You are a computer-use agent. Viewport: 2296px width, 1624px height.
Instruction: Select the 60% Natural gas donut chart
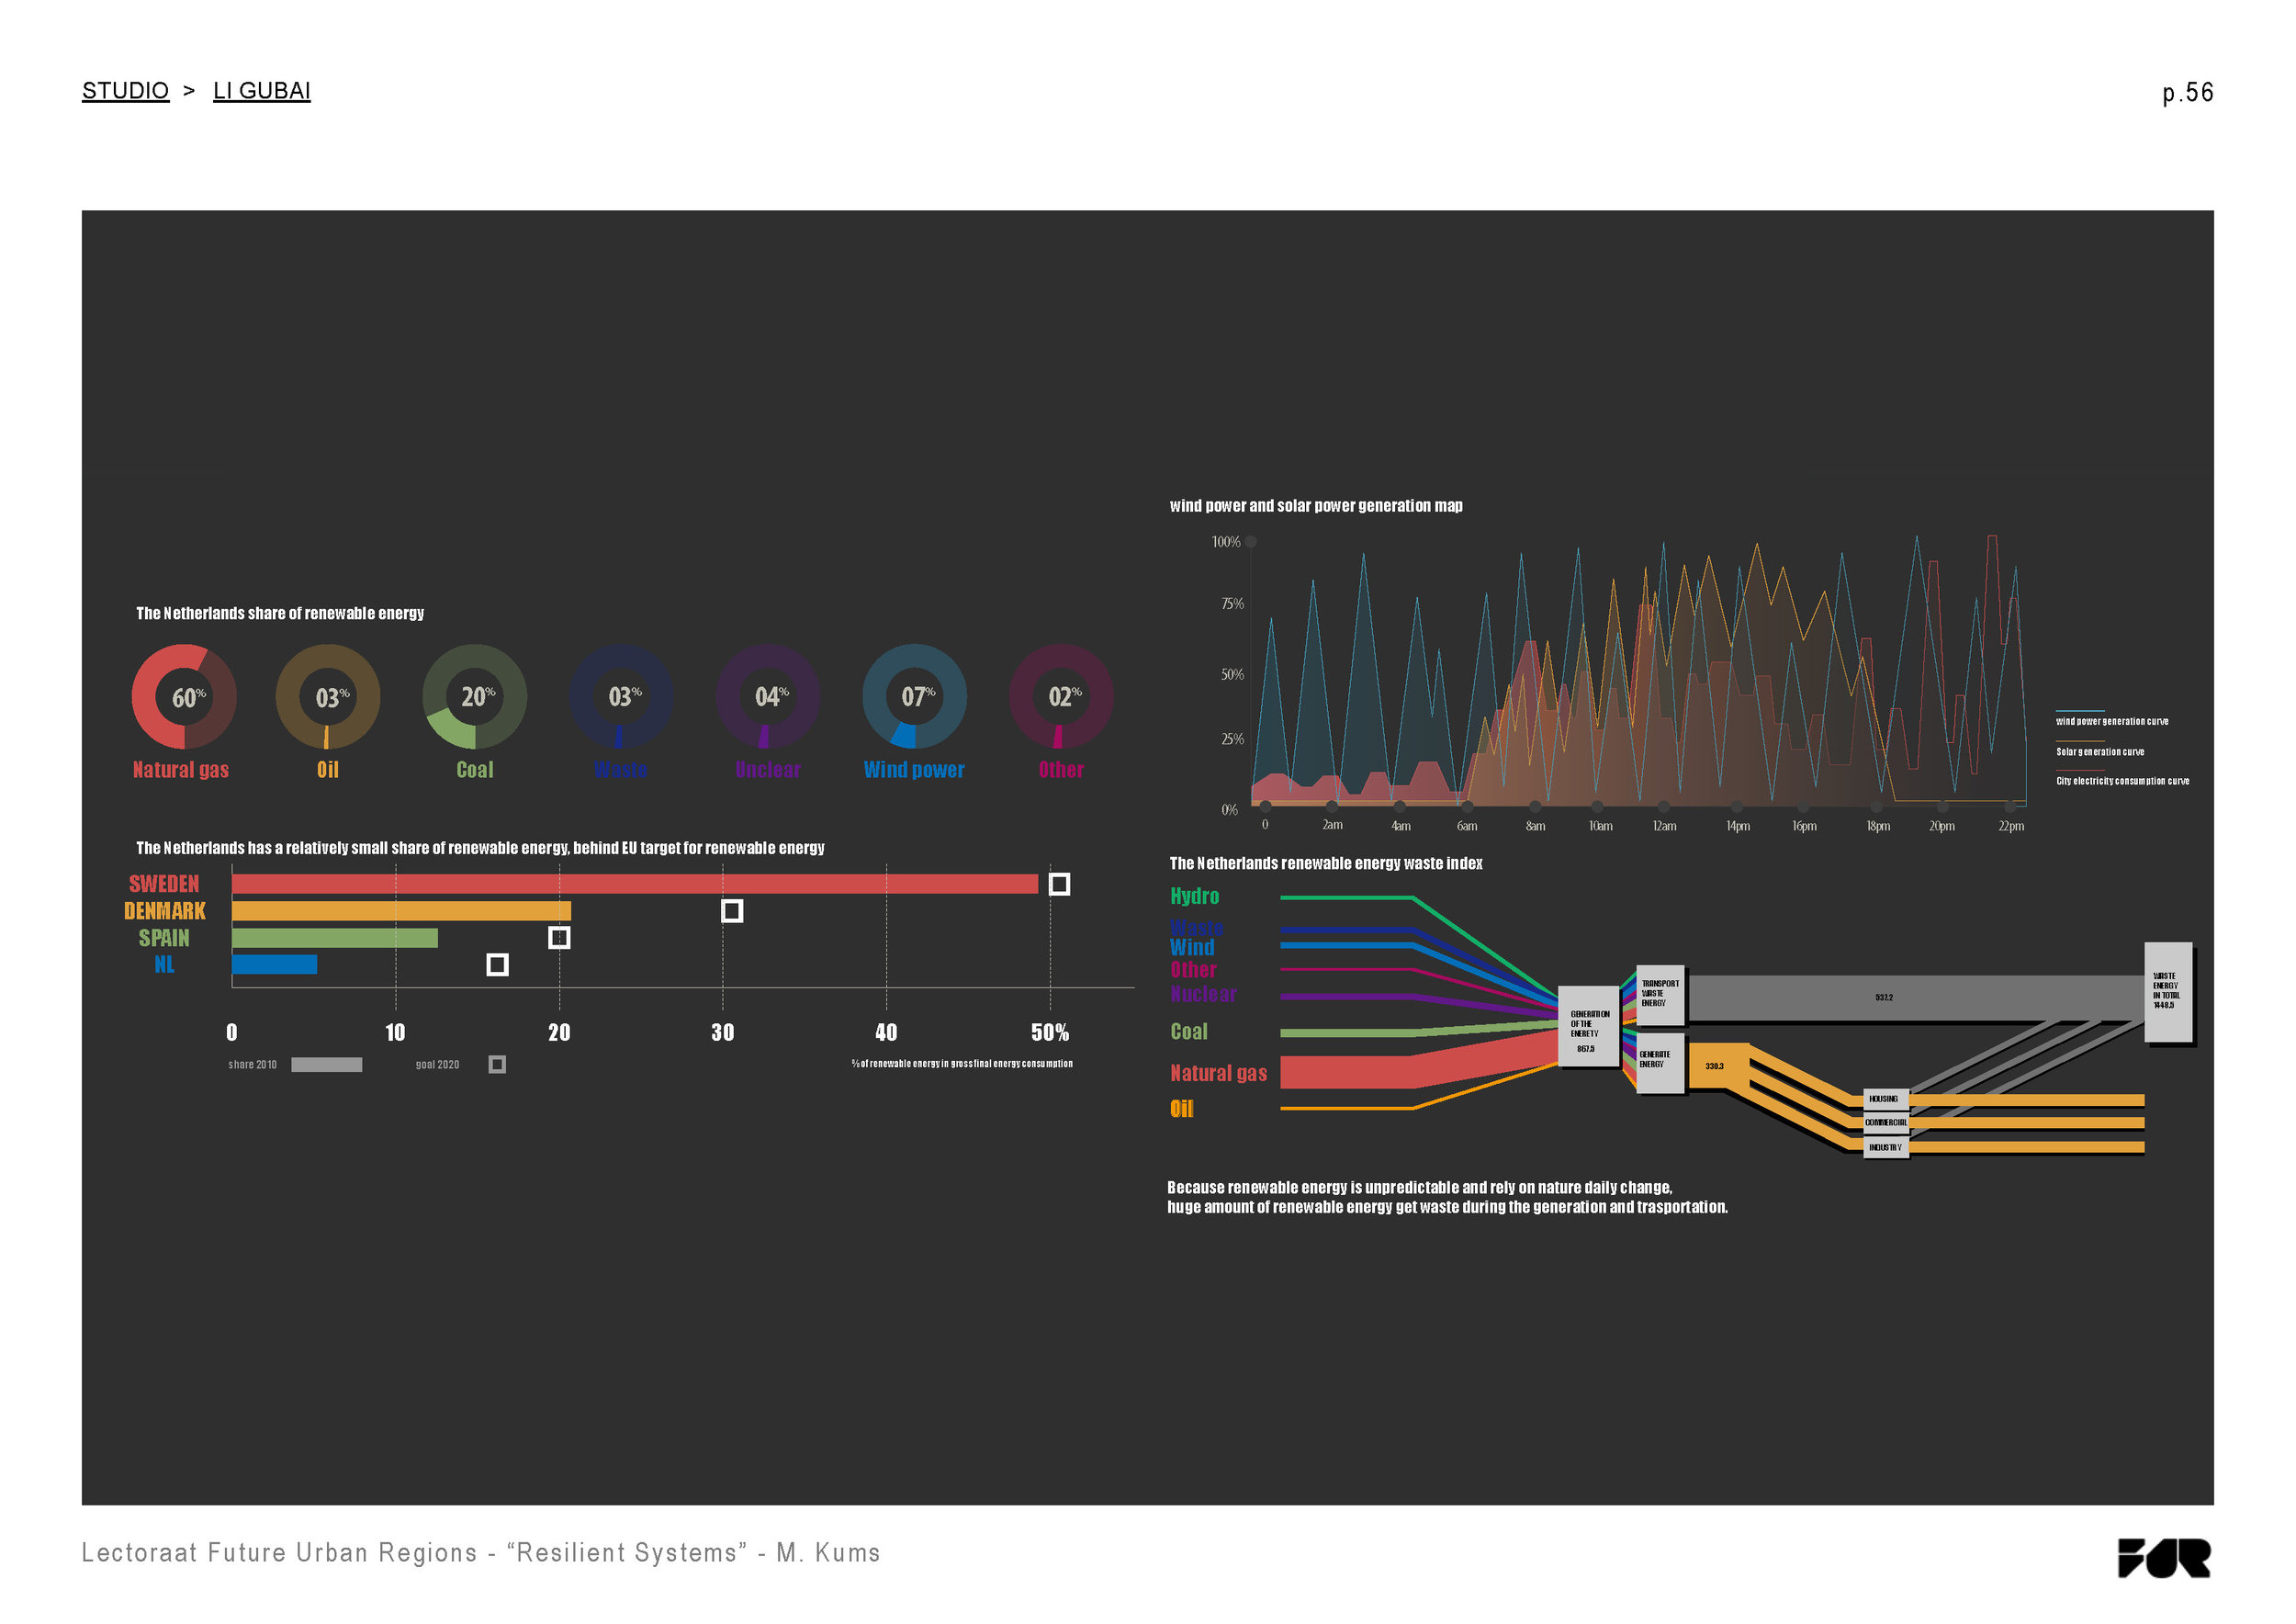(x=184, y=697)
